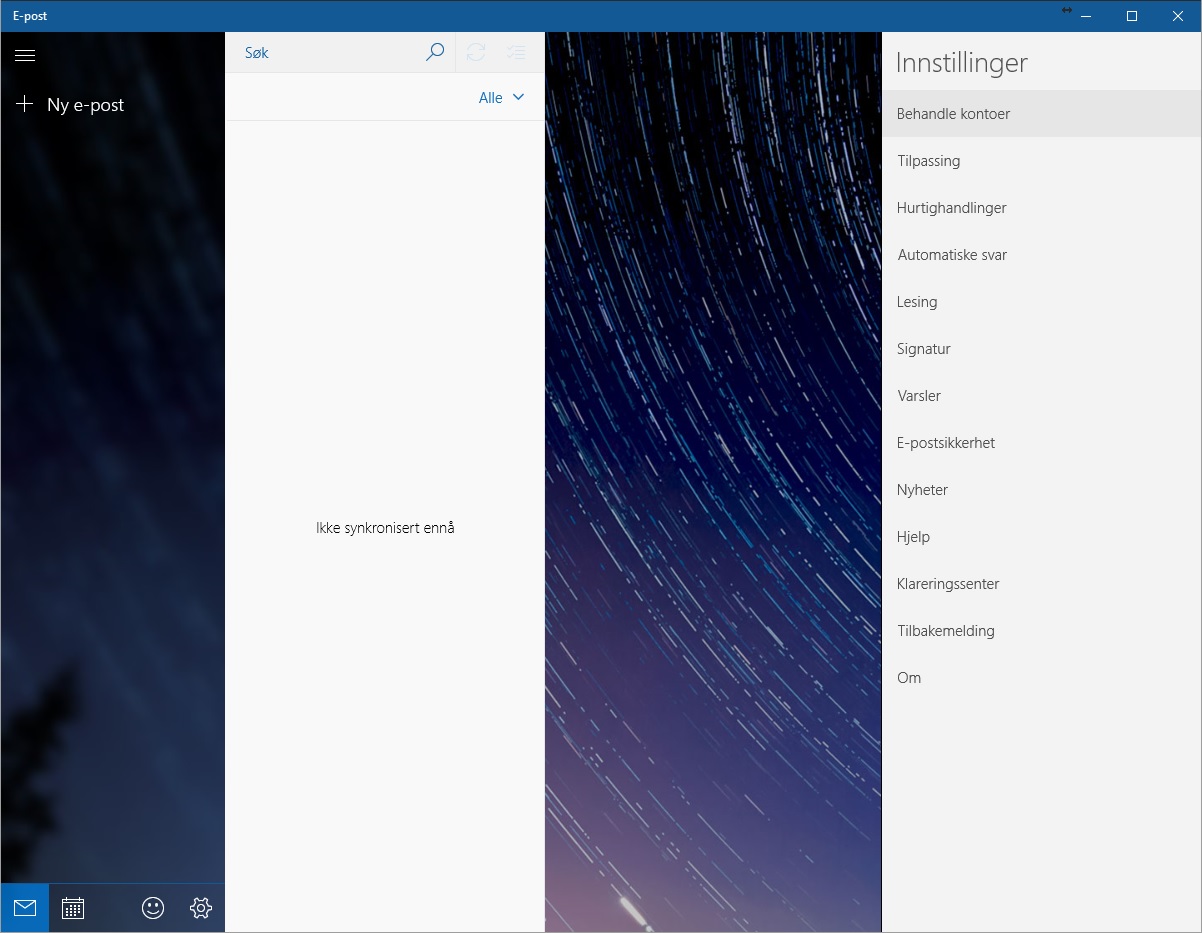Open Signatur settings
The width and height of the screenshot is (1202, 933).
pos(1041,349)
